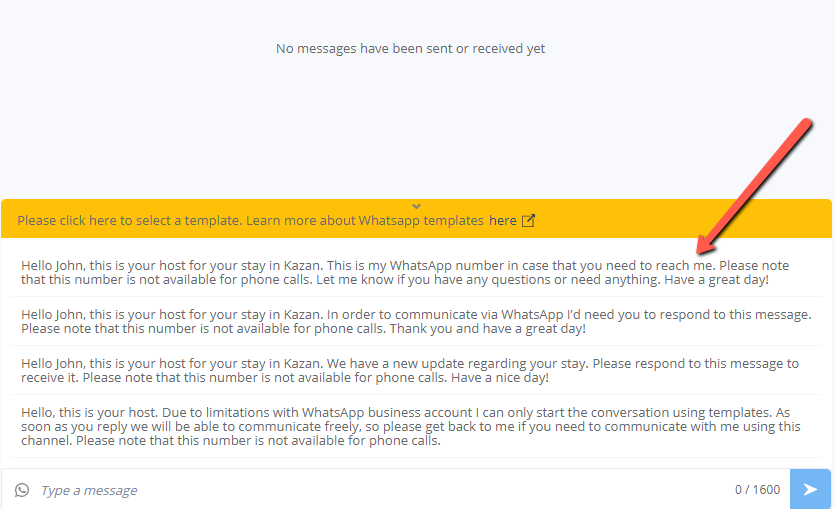Click the yellow "select a template" banner
Viewport: 835px width, 509px height.
(x=416, y=219)
